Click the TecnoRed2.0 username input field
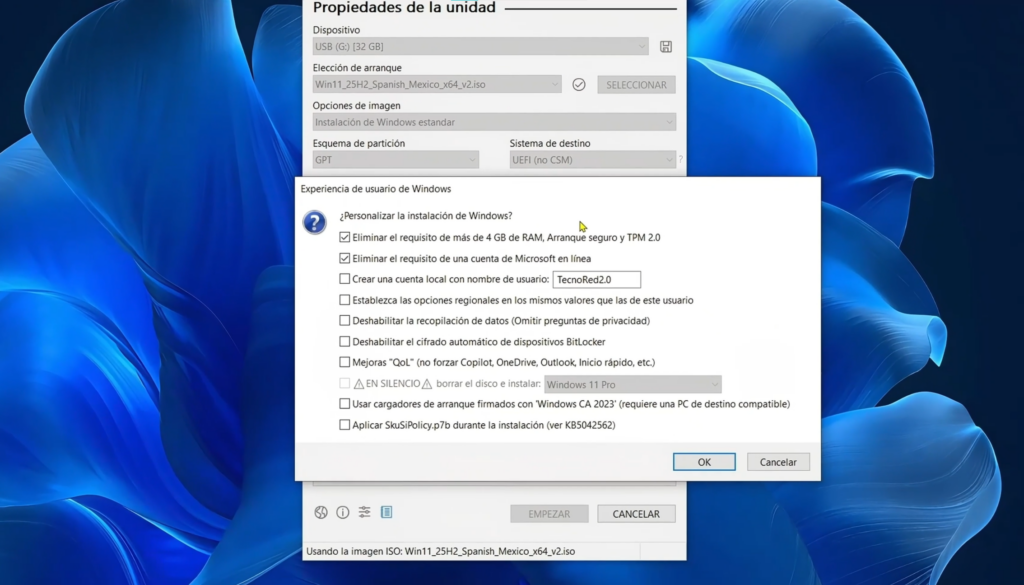Screen dimensions: 1024x585 pos(596,279)
